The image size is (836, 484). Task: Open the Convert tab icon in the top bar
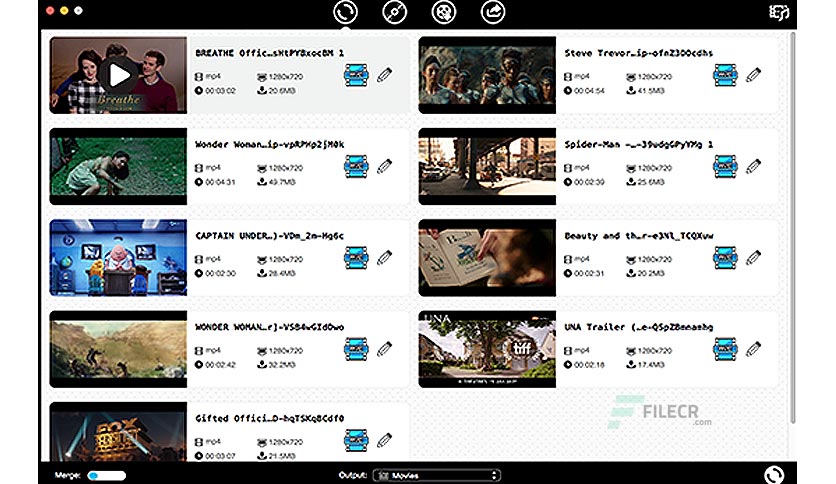pyautogui.click(x=345, y=12)
